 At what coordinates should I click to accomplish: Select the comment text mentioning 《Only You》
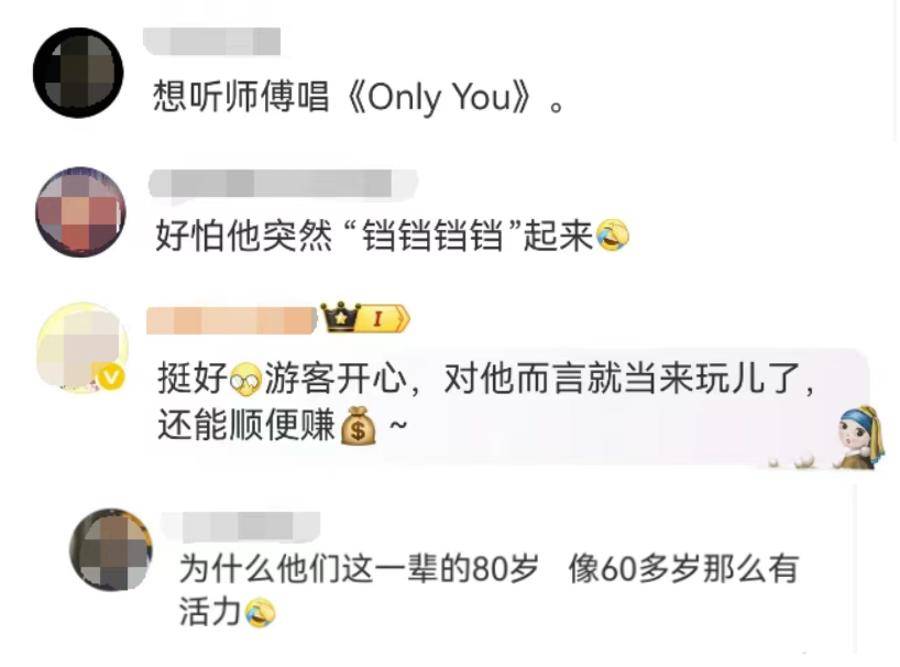(x=359, y=96)
